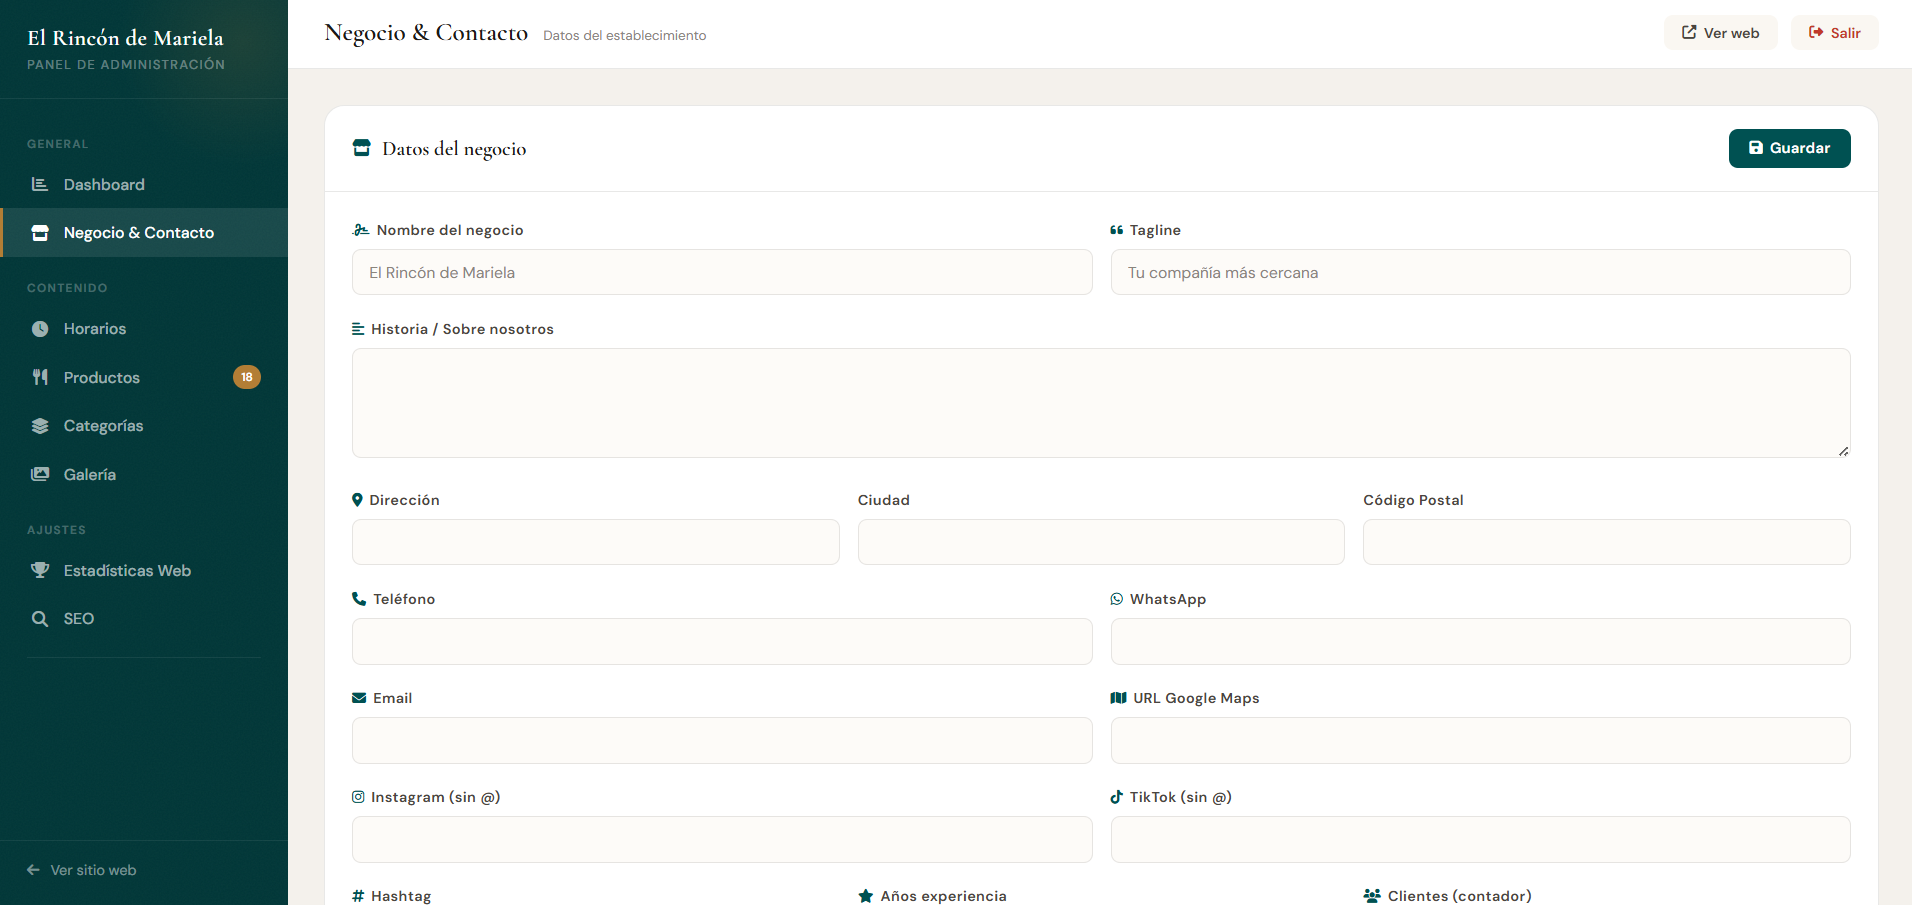Click the Historia textarea resize handle
This screenshot has height=905, width=1912.
[1843, 451]
